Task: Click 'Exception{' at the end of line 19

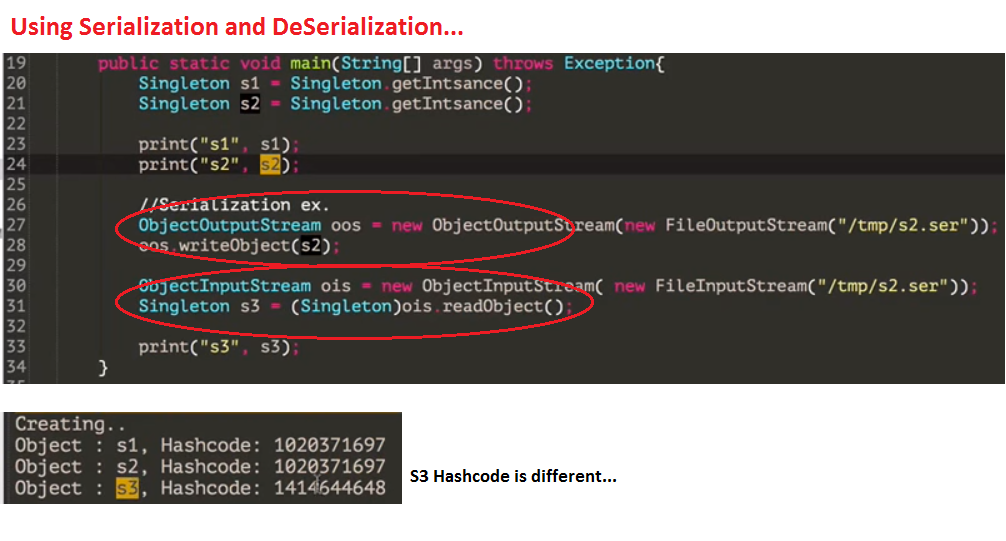Action: (x=615, y=64)
